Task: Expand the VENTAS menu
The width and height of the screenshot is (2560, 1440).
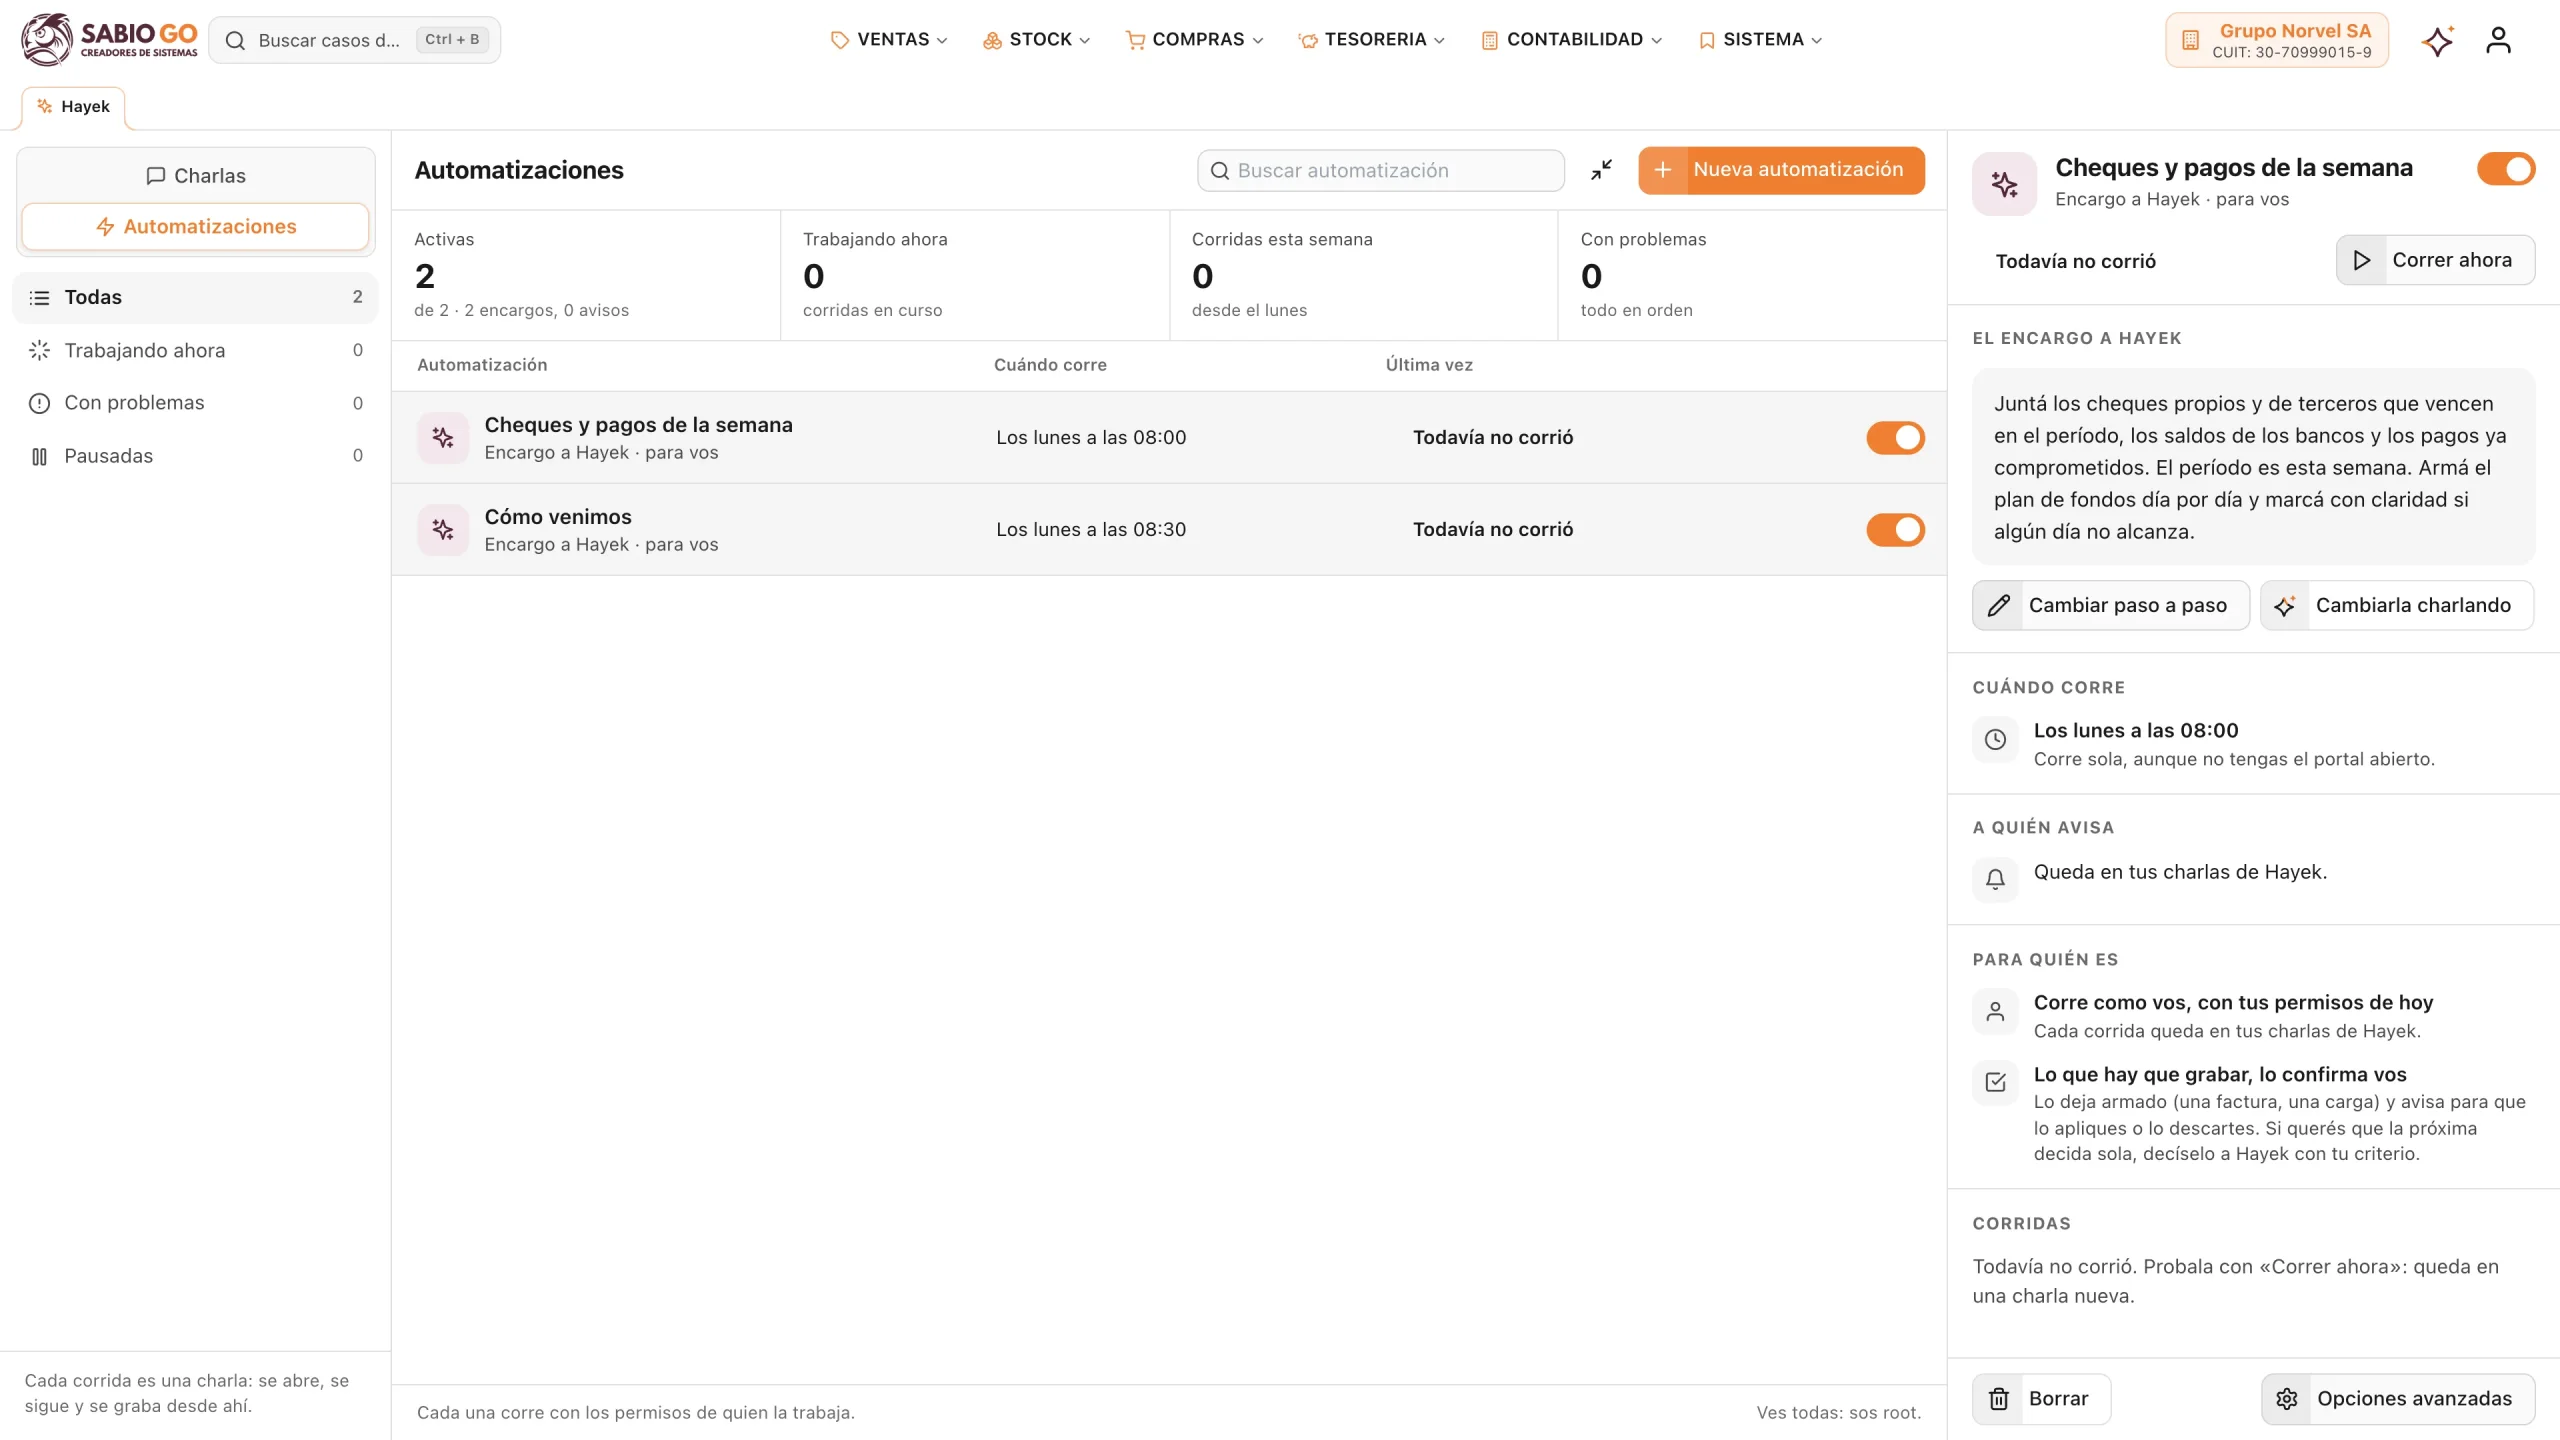Action: [889, 40]
